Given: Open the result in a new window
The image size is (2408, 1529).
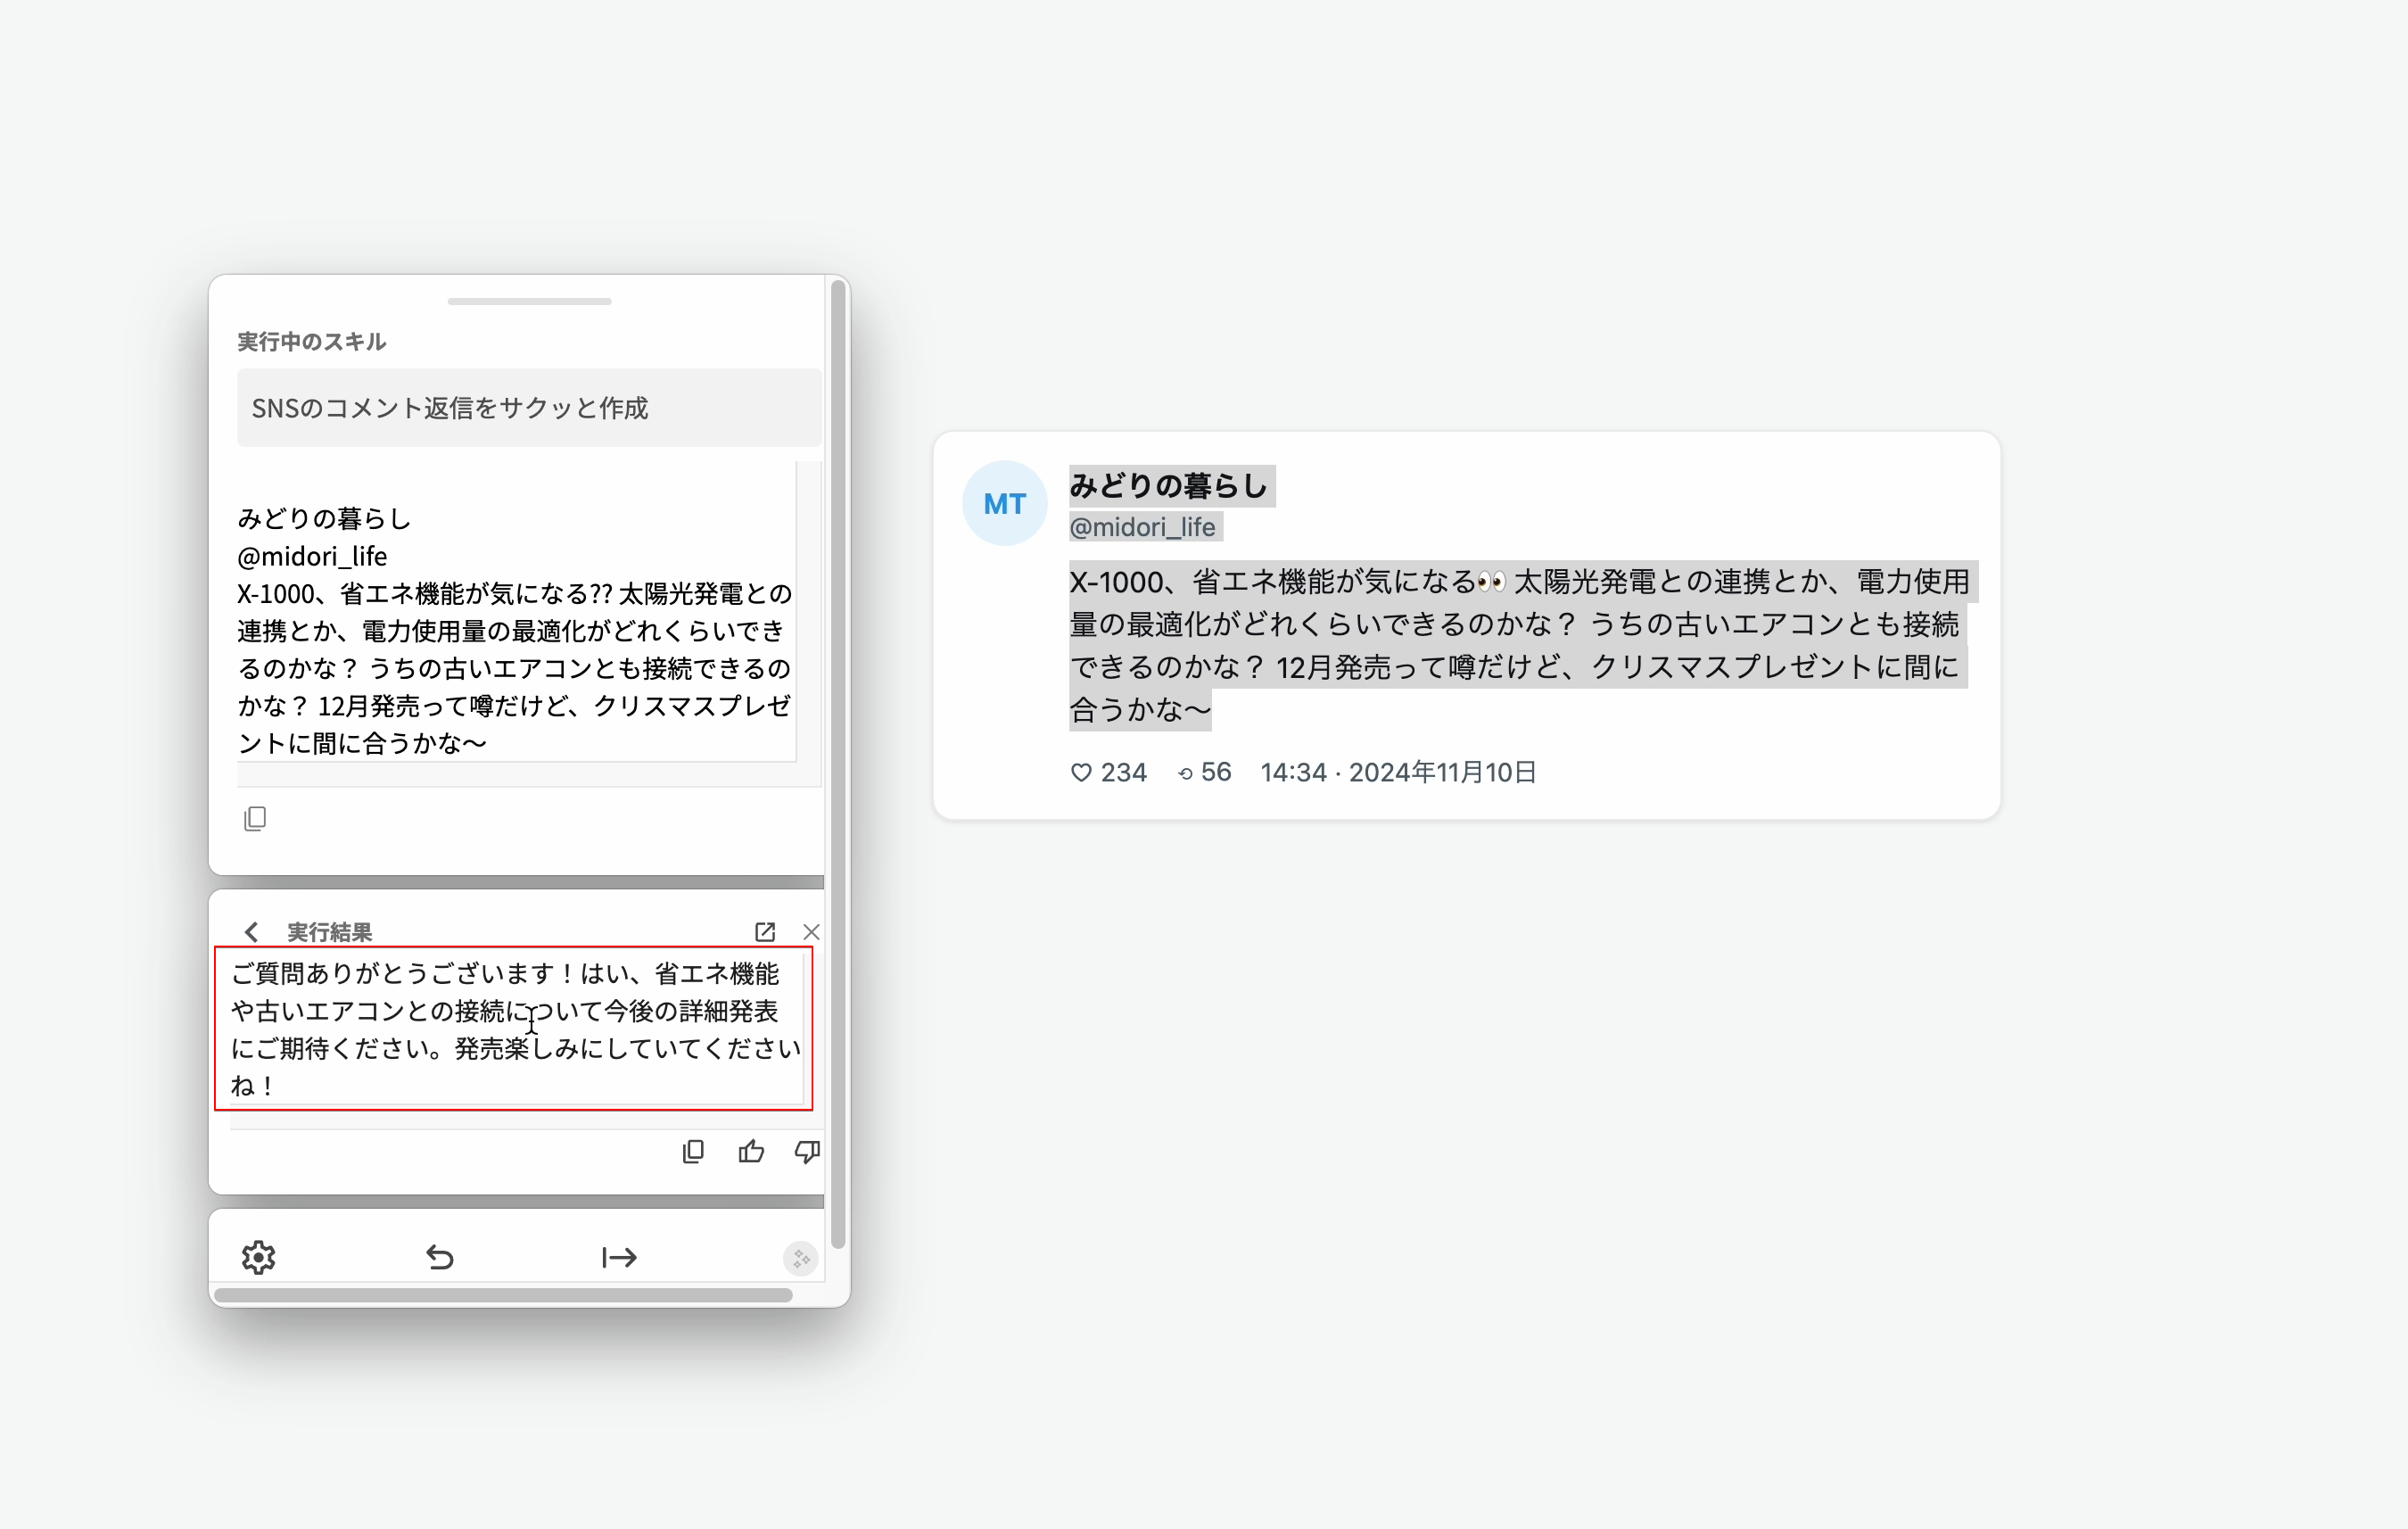Looking at the screenshot, I should (x=765, y=932).
